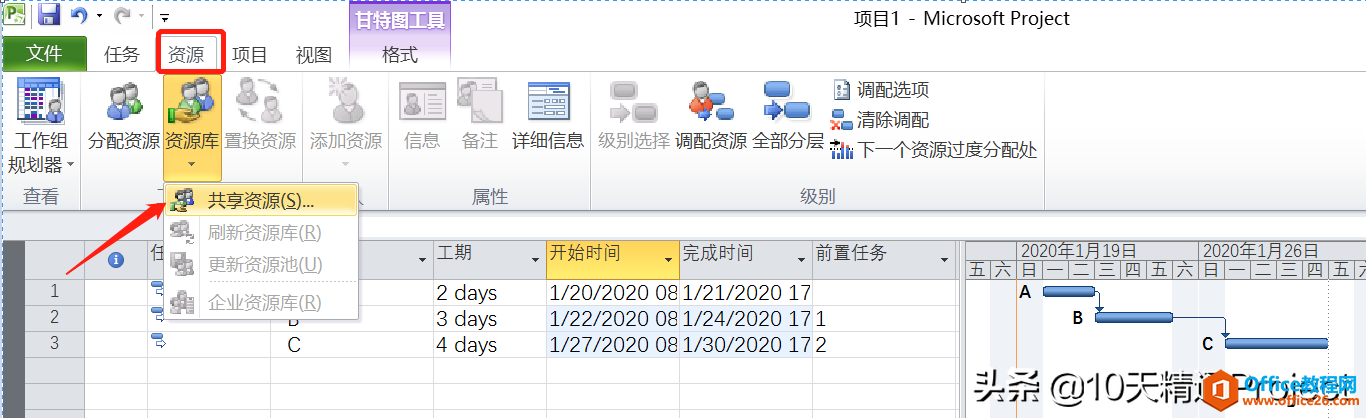Expand the 资源库 resource pool dropdown

(192, 160)
